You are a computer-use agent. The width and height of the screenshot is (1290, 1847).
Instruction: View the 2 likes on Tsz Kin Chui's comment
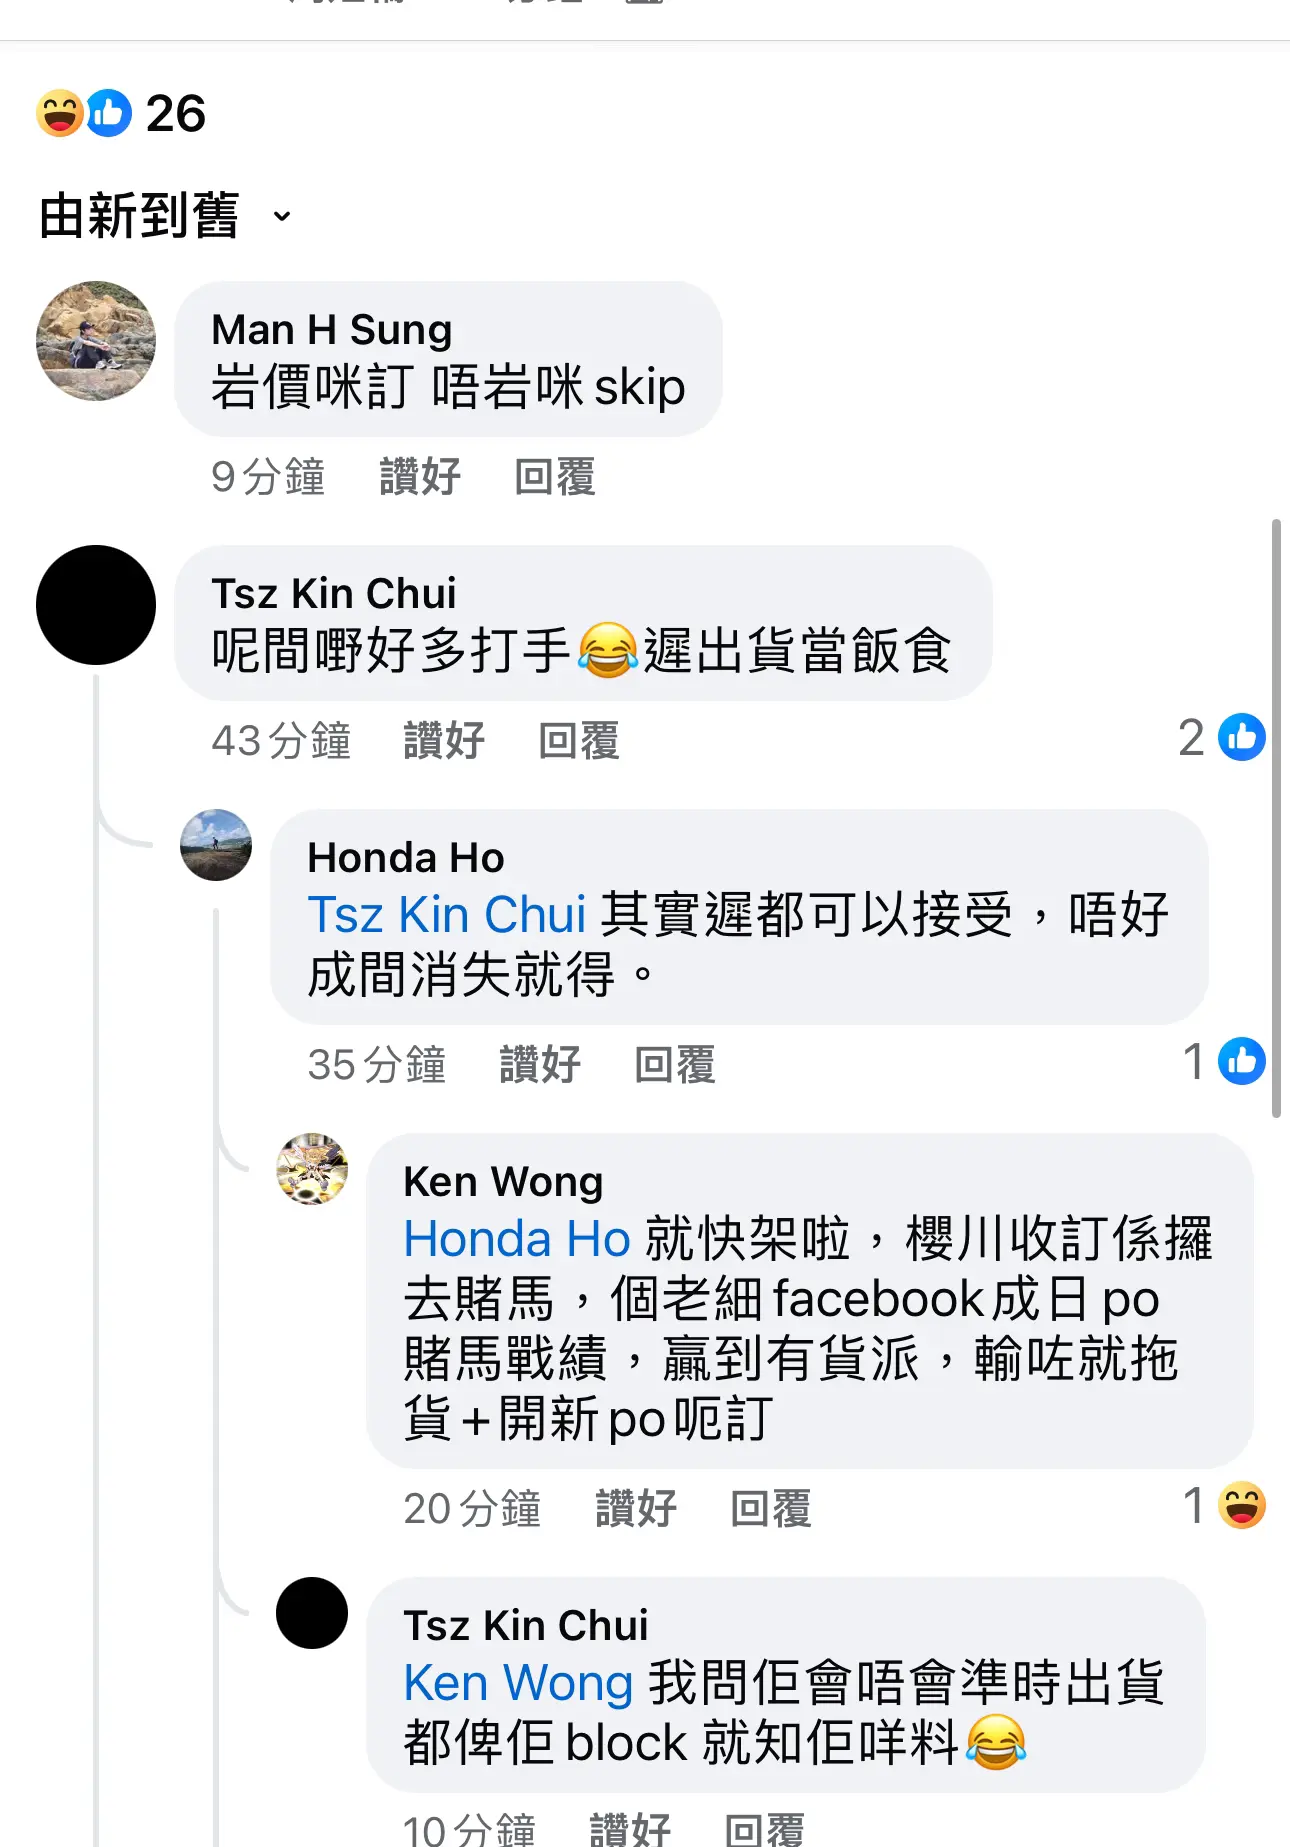pos(1222,738)
